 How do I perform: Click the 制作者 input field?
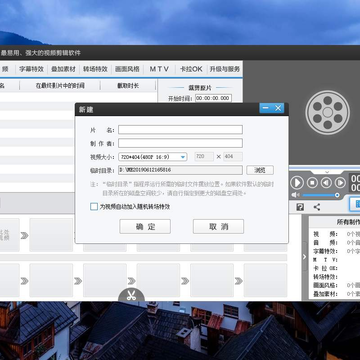point(180,143)
